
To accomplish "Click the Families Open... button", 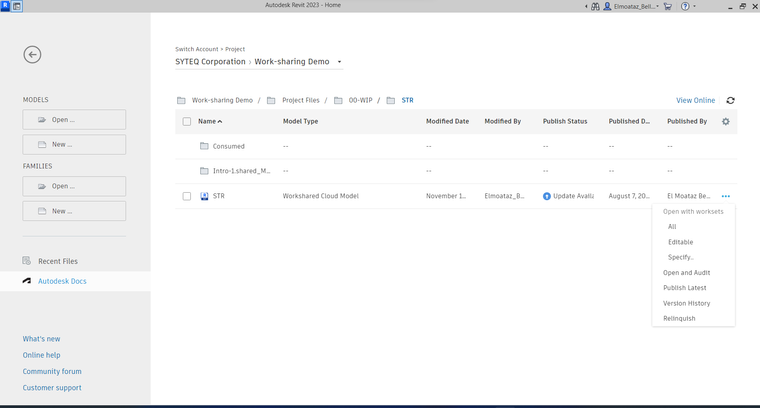I will coord(74,186).
